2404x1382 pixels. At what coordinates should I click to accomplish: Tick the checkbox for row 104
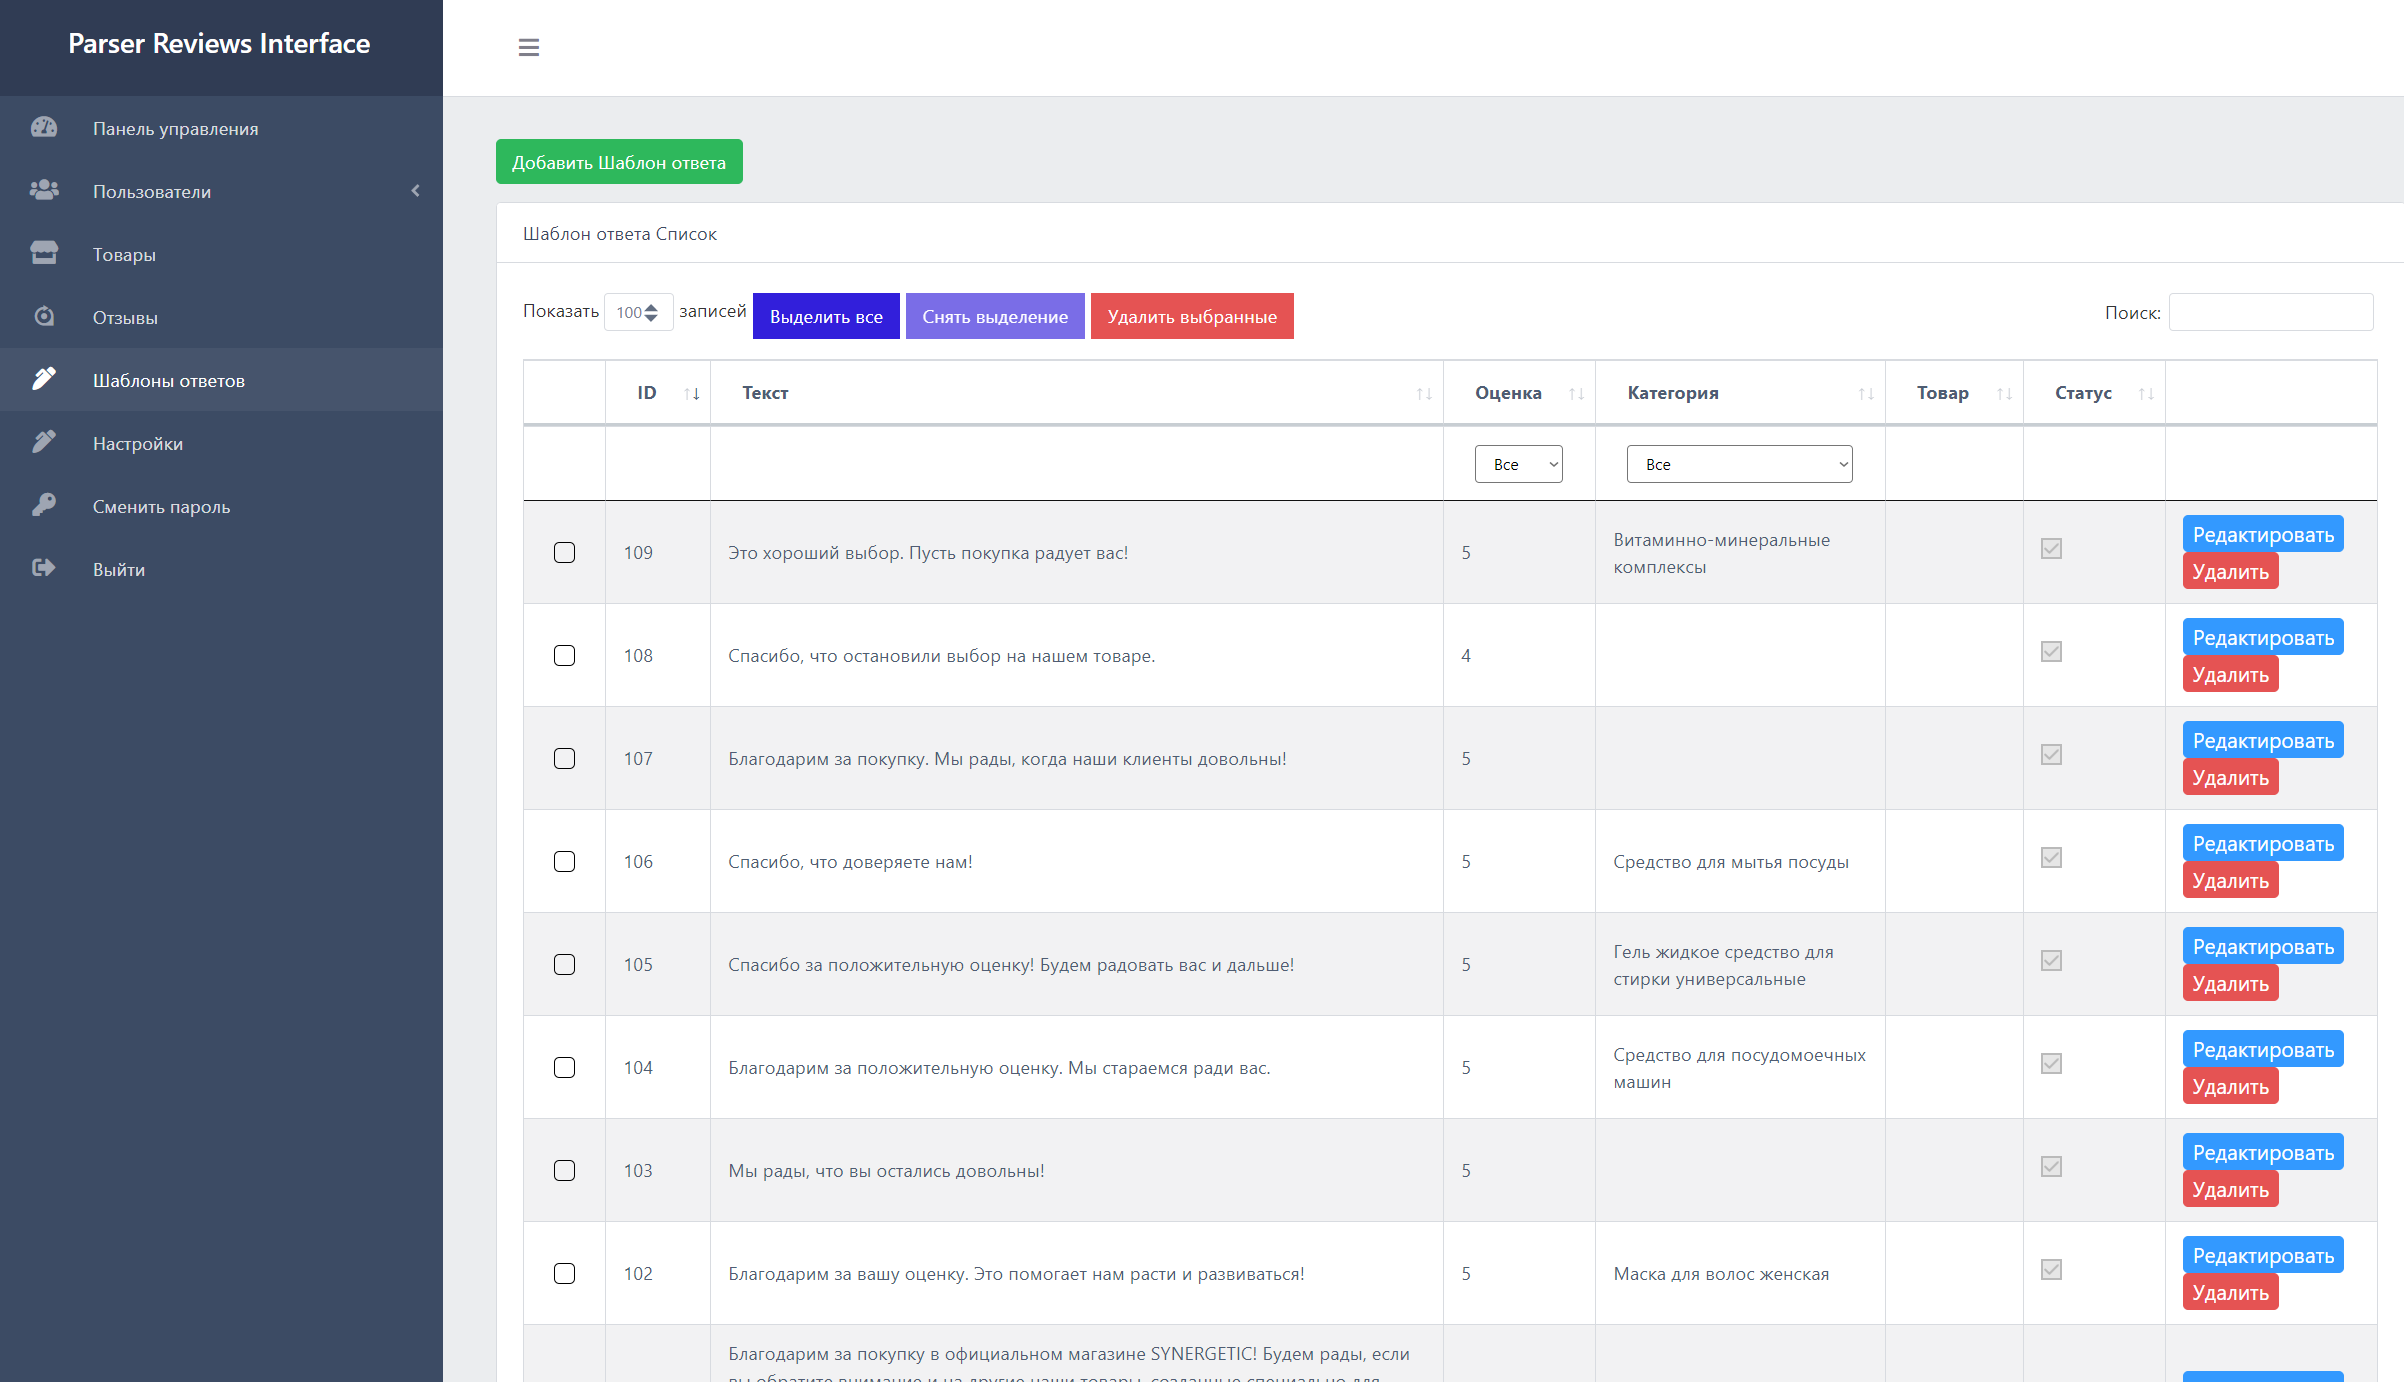564,1068
